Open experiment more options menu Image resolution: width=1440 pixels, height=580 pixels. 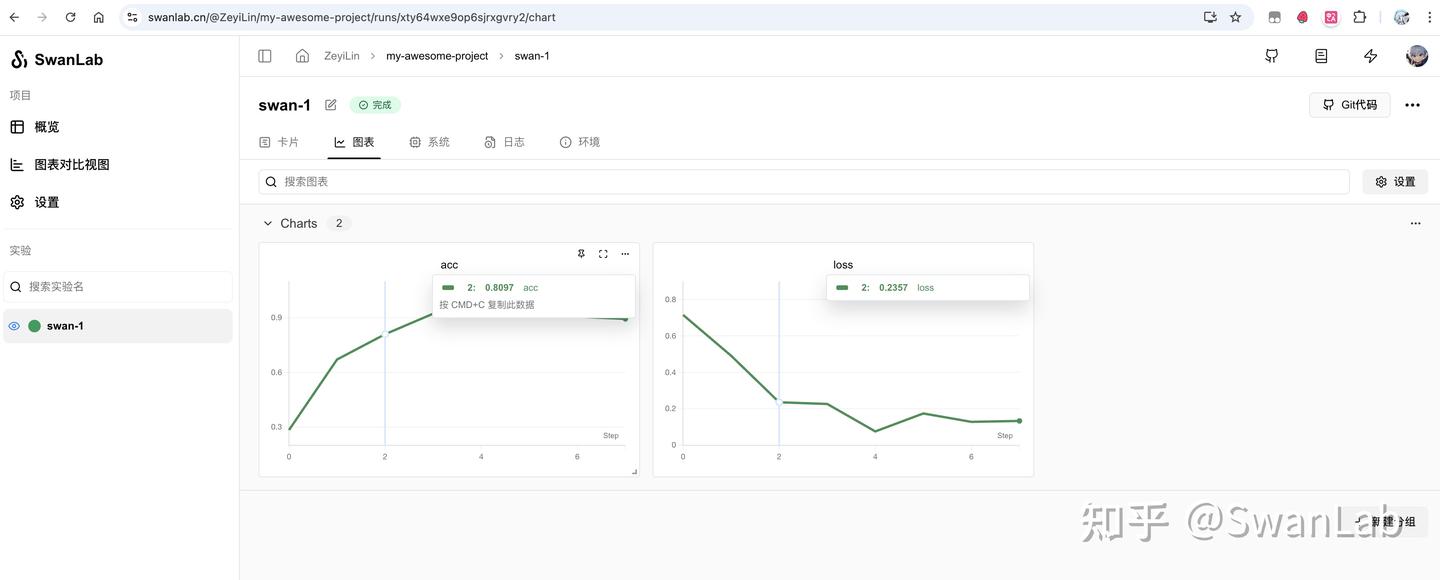(x=1412, y=105)
